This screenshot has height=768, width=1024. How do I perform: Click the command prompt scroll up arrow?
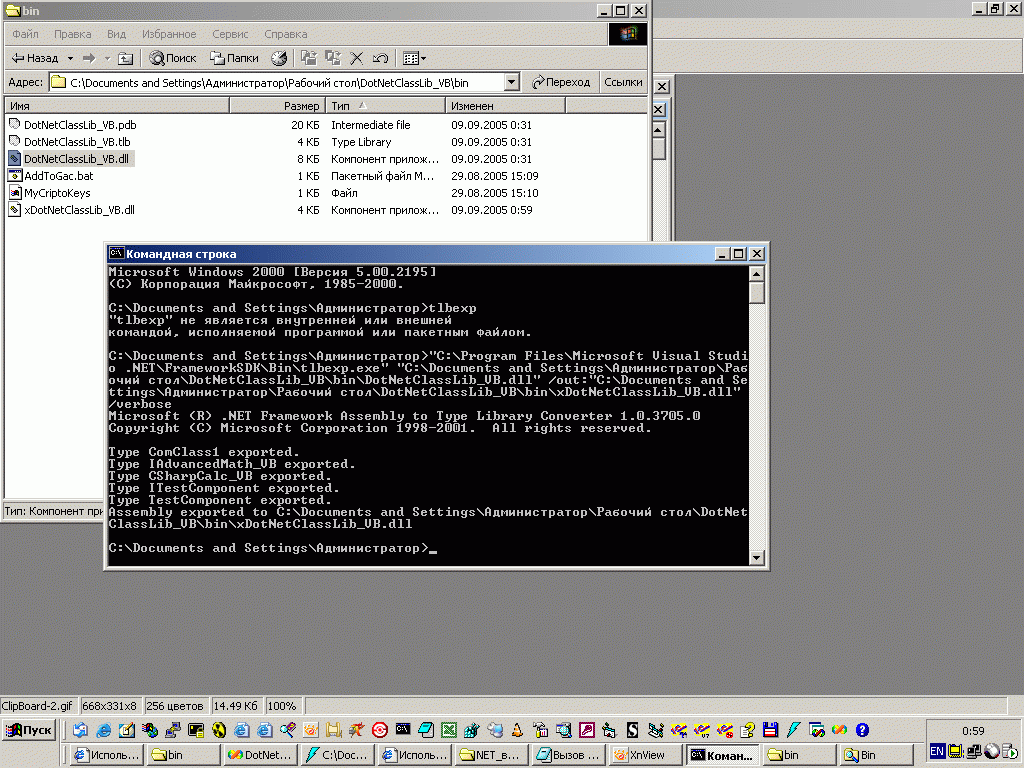(x=757, y=274)
